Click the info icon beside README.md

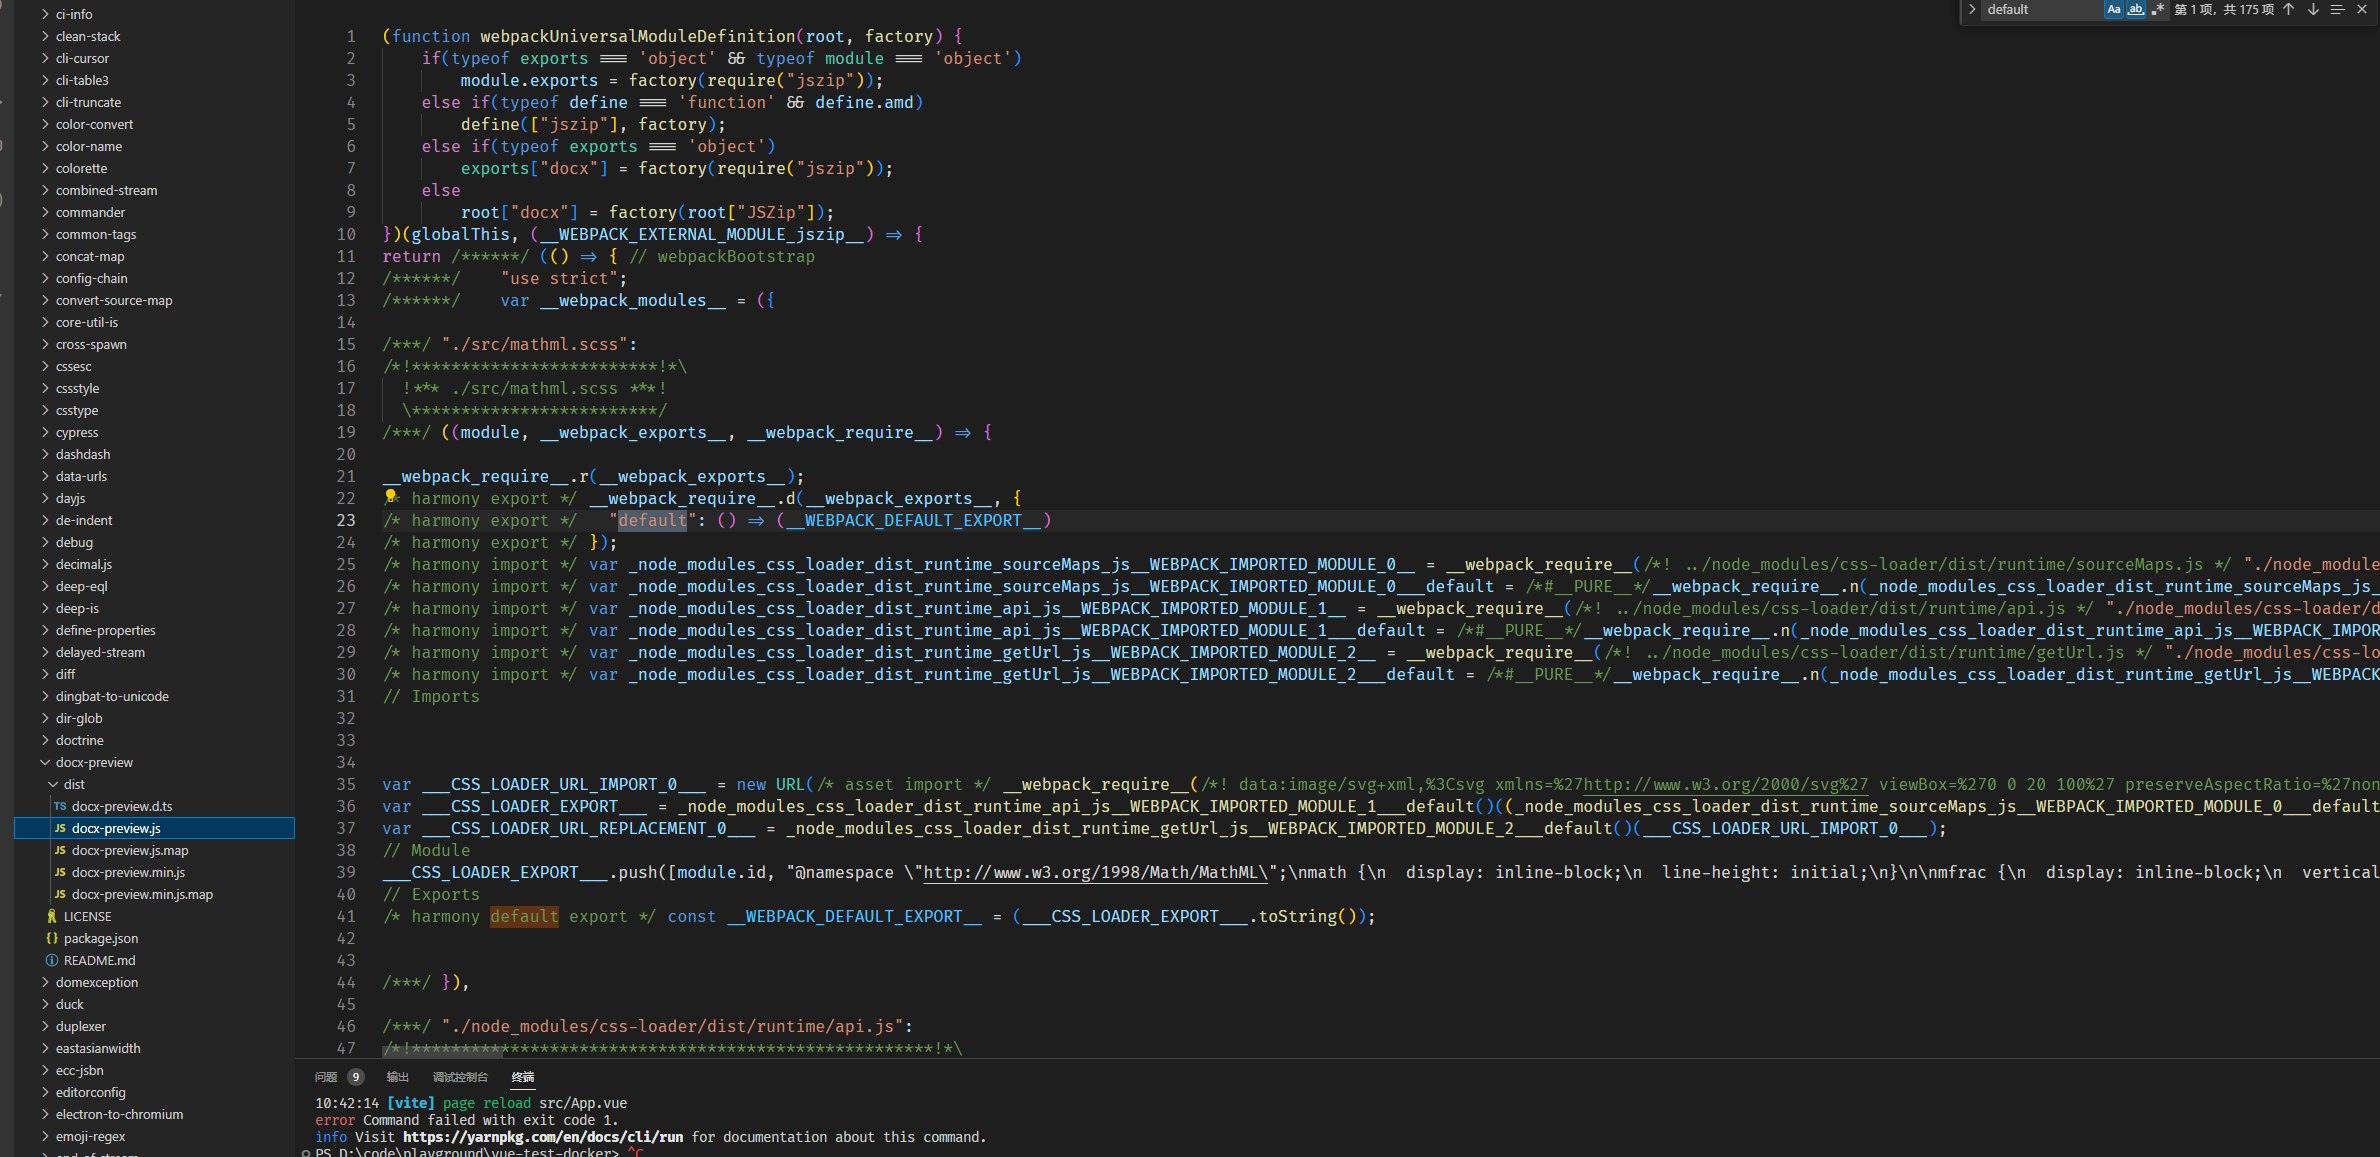pos(51,960)
